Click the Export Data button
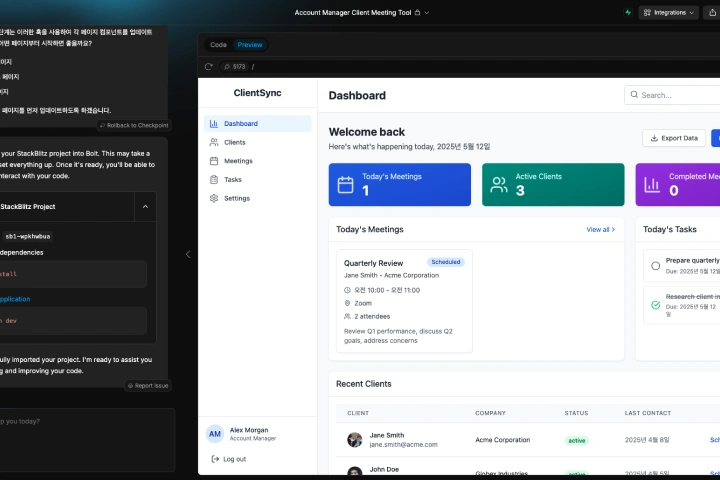The image size is (720, 480). pyautogui.click(x=674, y=138)
